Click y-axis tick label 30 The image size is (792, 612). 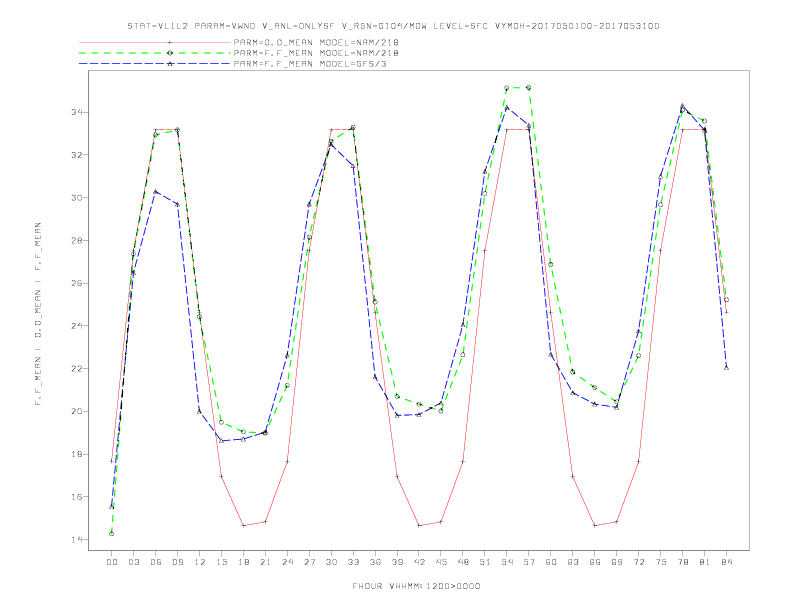[76, 197]
